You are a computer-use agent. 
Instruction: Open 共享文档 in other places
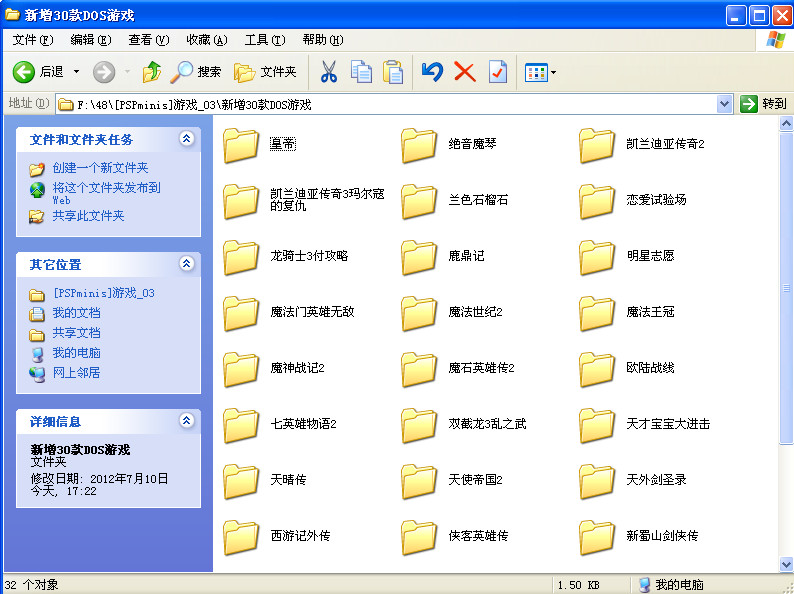click(76, 333)
